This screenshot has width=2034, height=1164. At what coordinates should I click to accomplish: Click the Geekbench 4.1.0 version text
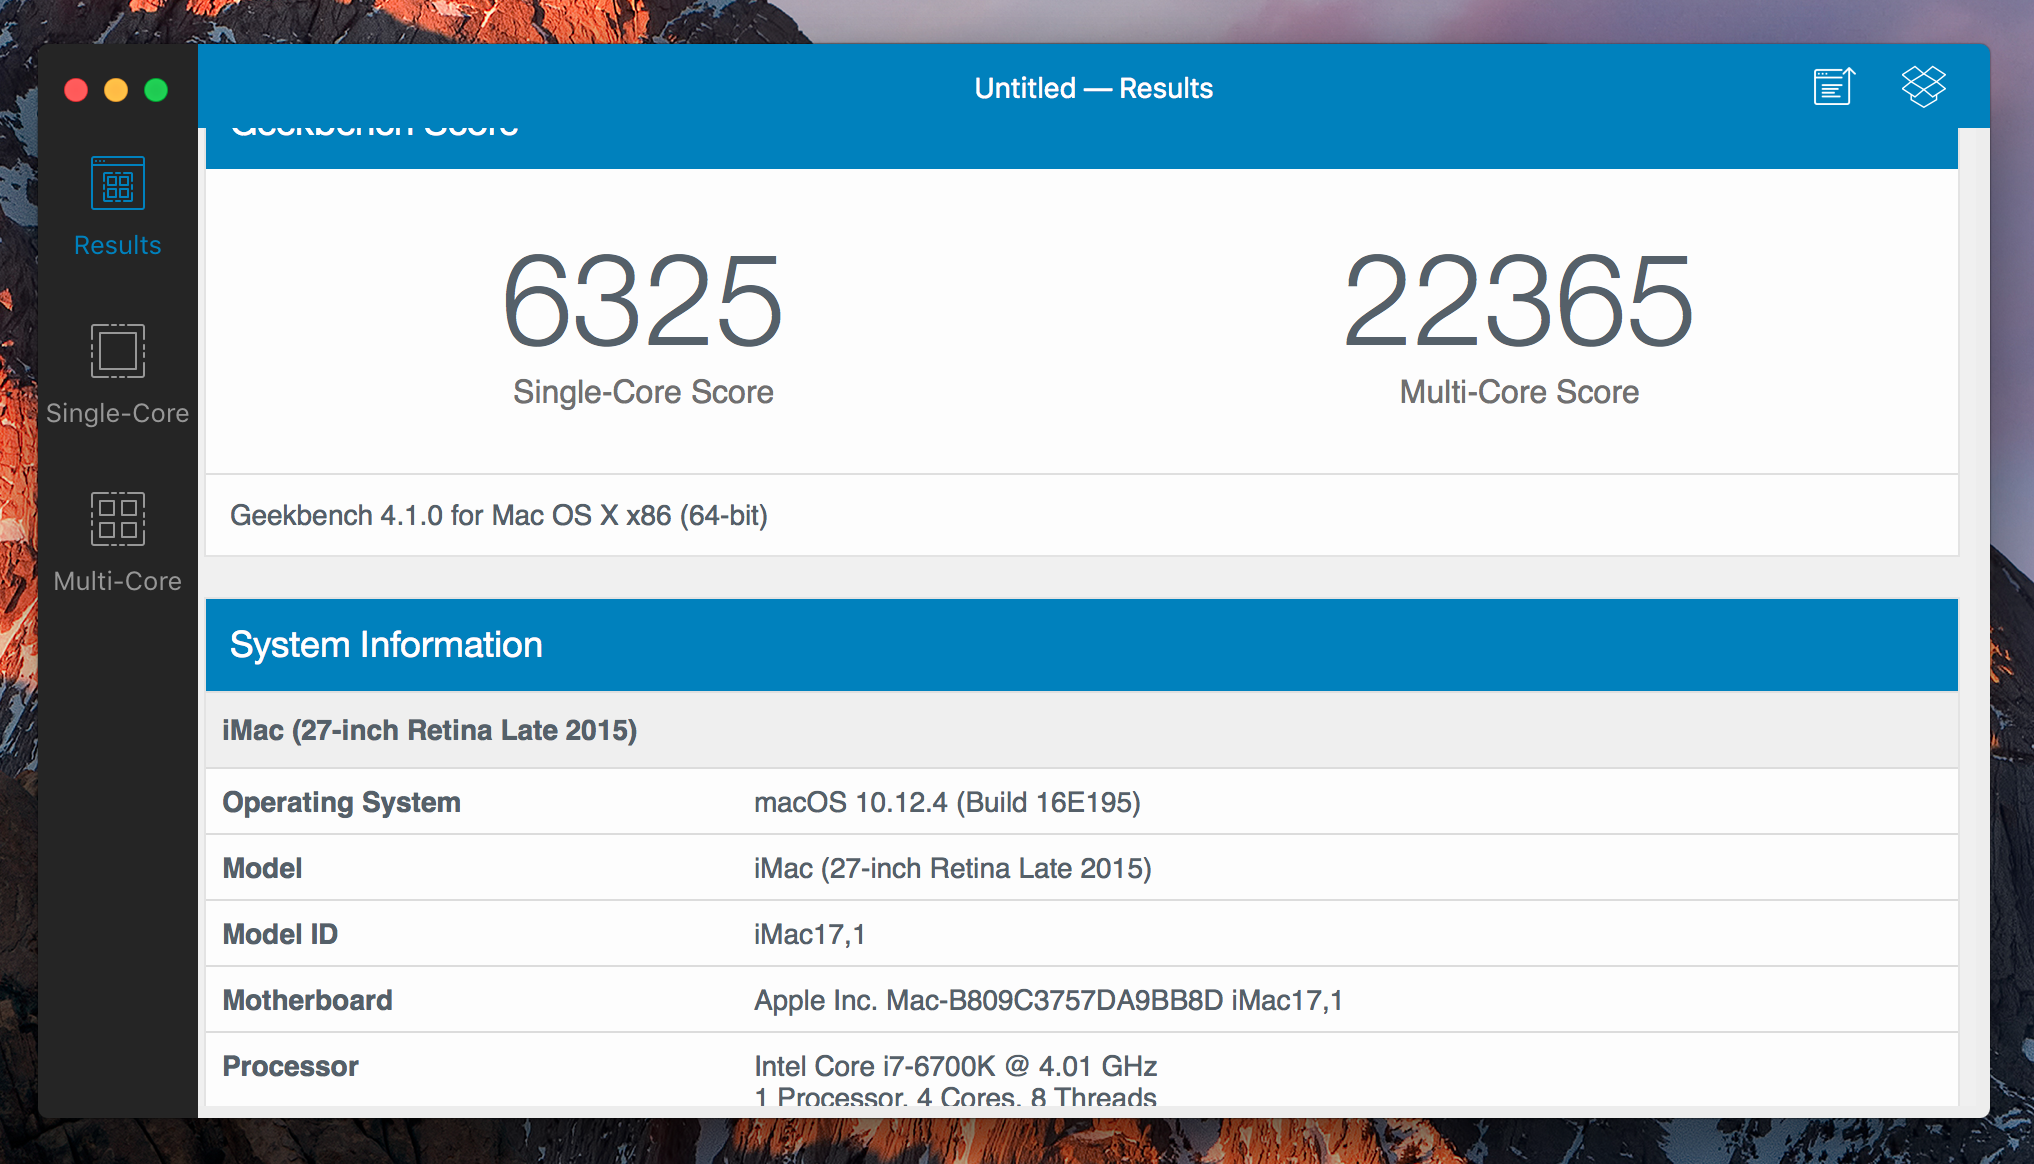499,515
